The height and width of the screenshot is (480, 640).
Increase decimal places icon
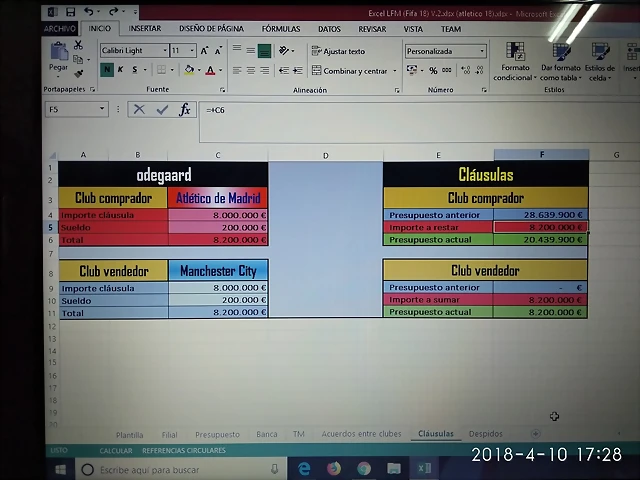466,70
